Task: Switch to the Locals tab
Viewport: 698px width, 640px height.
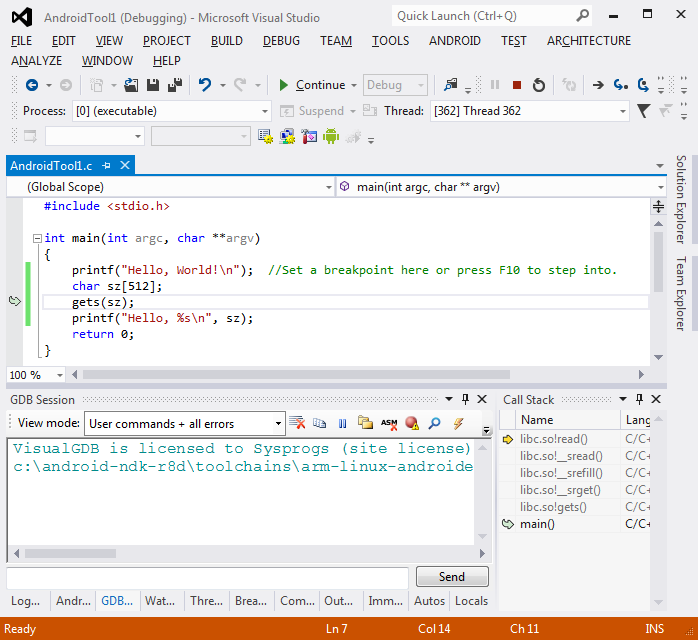Action: pyautogui.click(x=471, y=601)
